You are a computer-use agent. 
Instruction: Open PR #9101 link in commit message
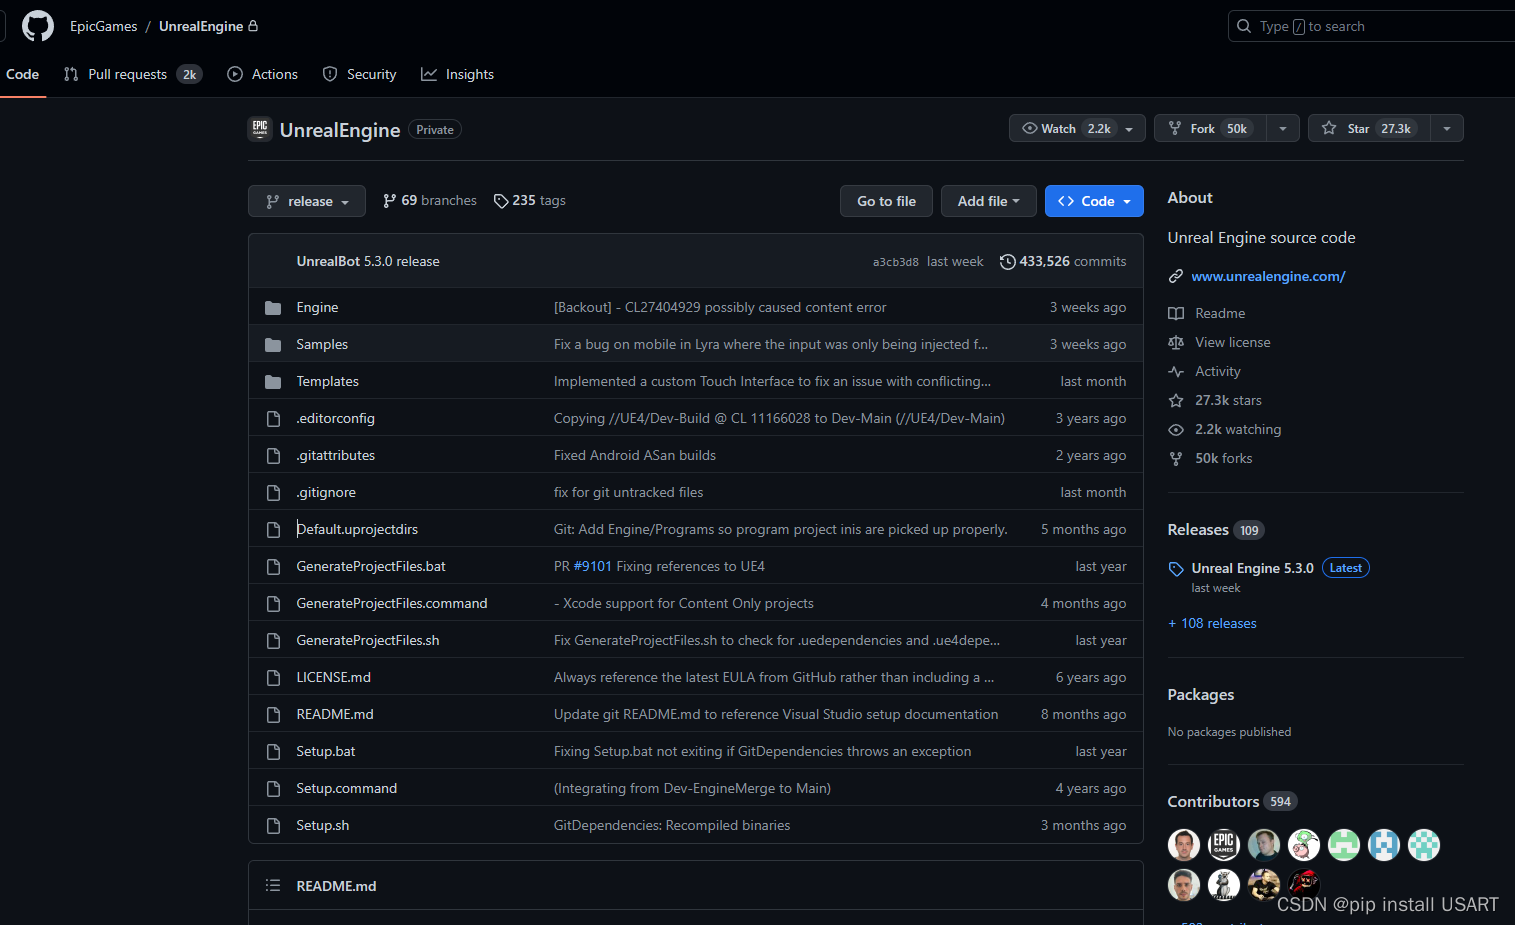pos(592,567)
